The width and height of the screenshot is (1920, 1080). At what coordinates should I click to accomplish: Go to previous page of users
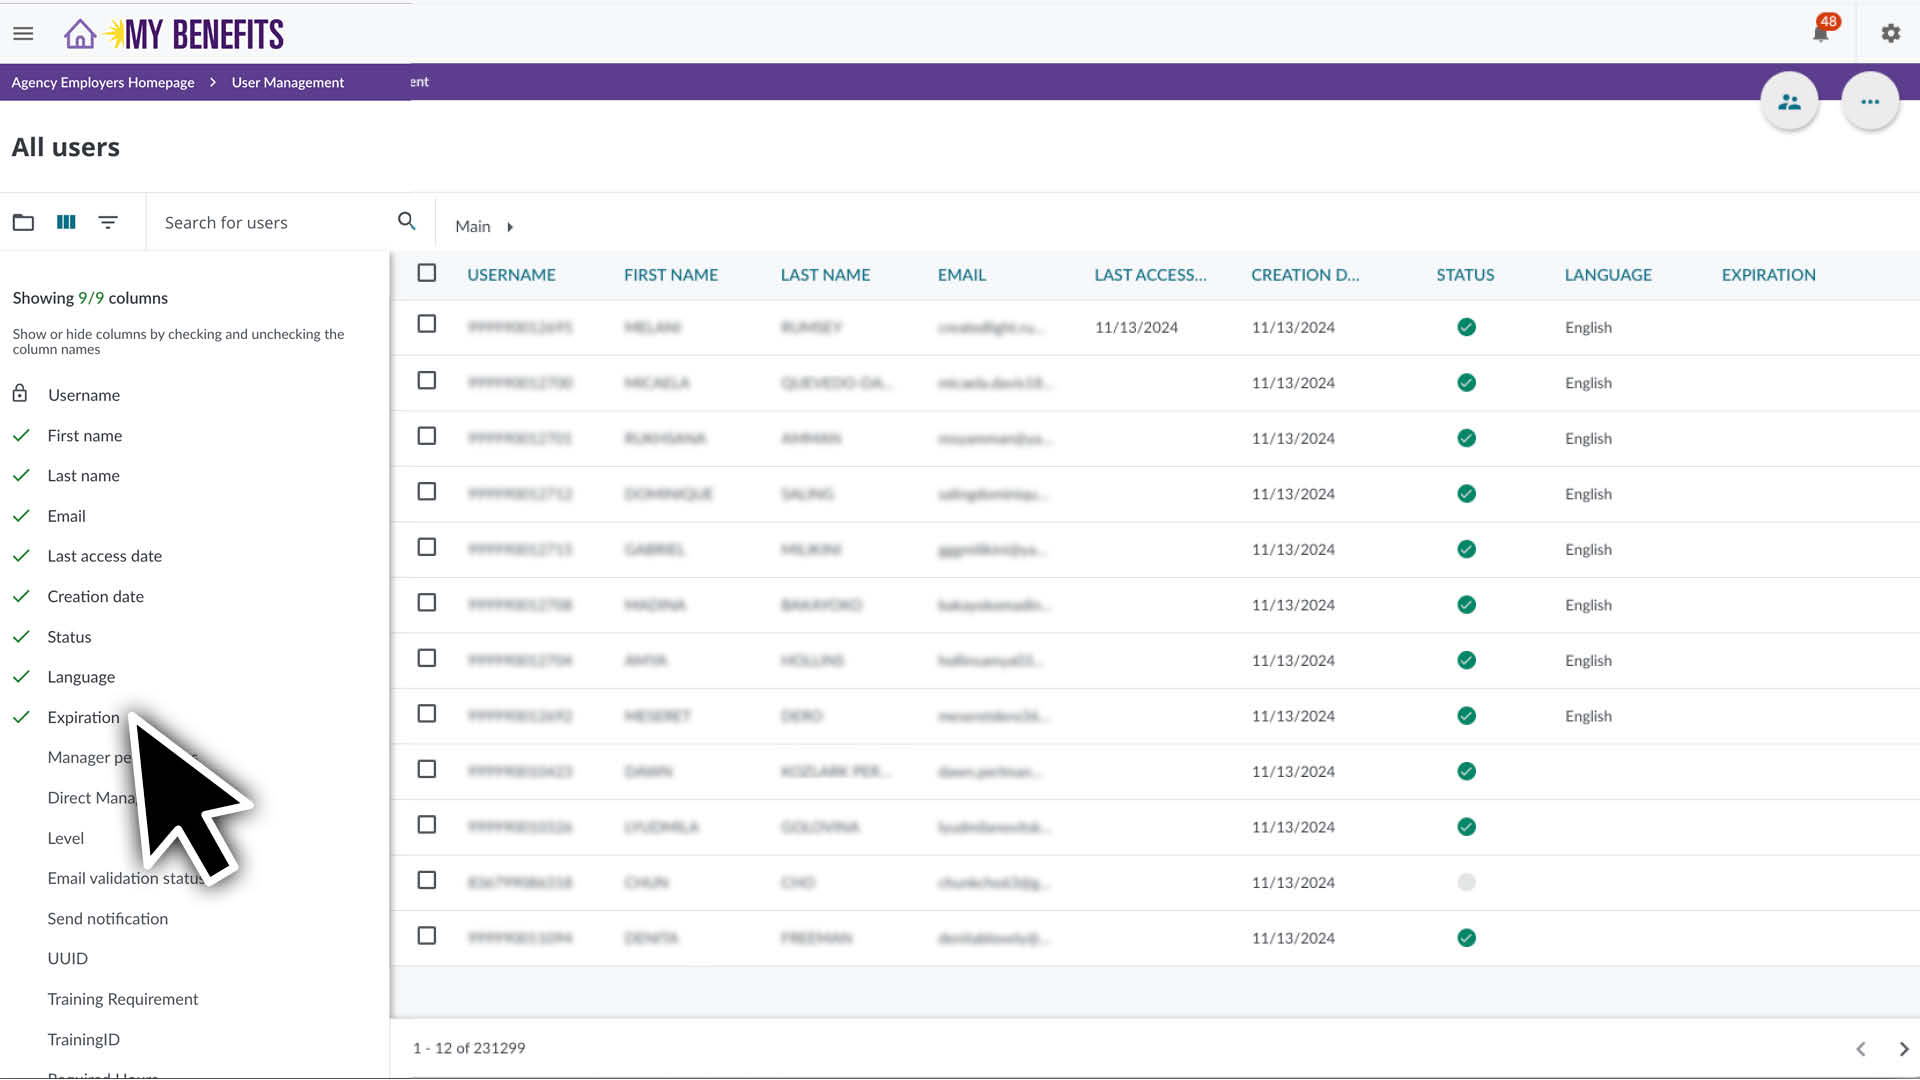click(x=1860, y=1048)
